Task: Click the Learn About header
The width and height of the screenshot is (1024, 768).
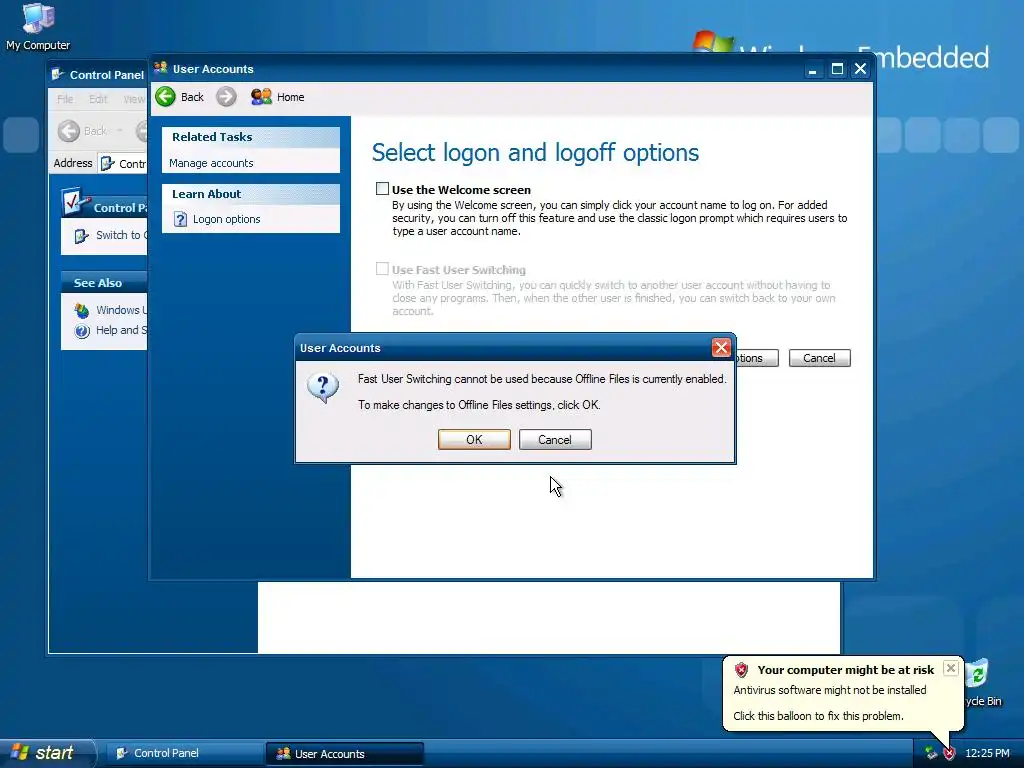Action: (x=251, y=194)
